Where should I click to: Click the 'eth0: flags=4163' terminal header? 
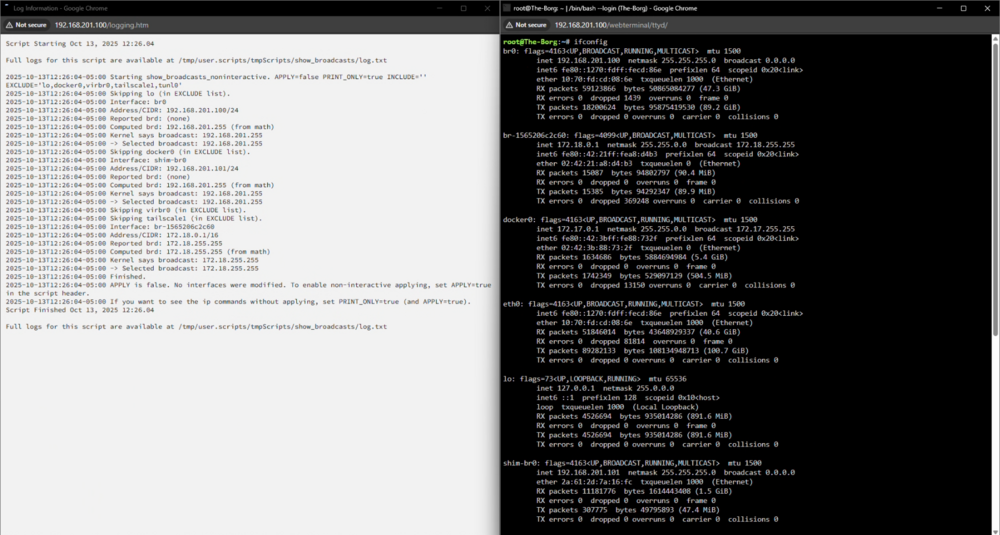(x=624, y=304)
